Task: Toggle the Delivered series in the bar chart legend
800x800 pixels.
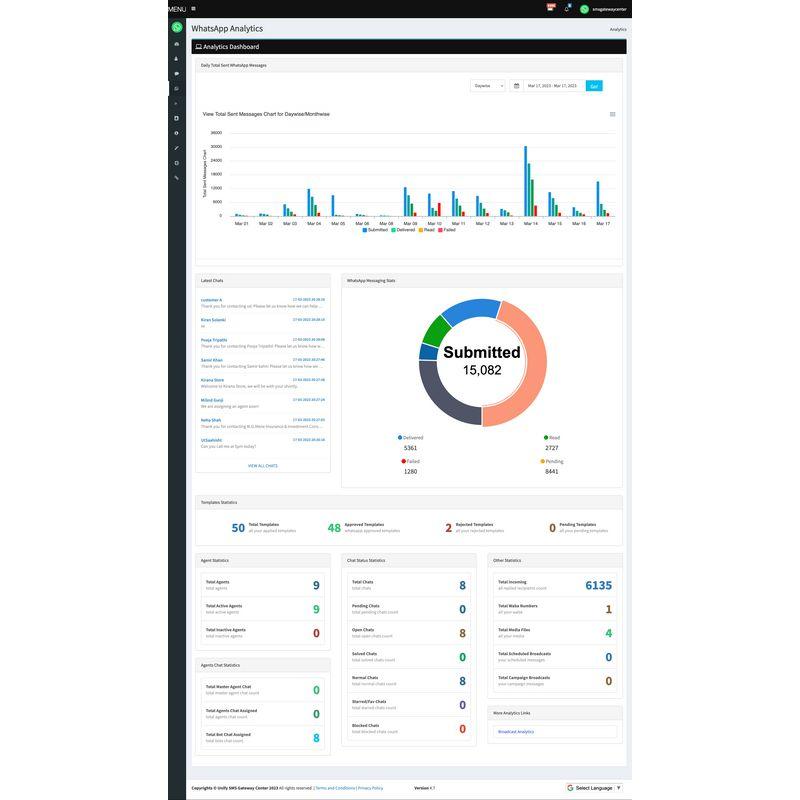Action: tap(403, 230)
